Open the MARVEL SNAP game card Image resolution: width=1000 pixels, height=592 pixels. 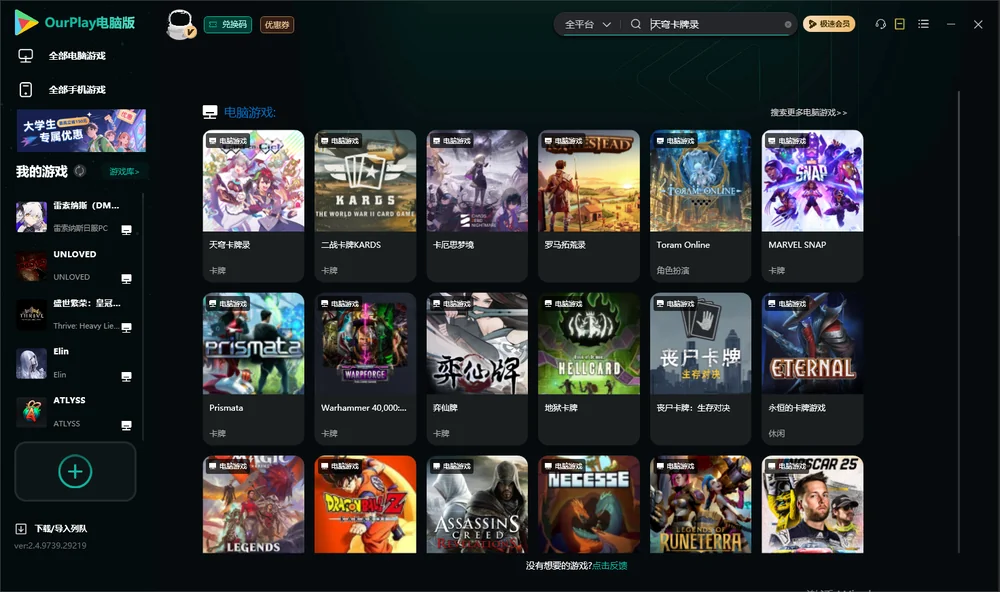pyautogui.click(x=812, y=205)
